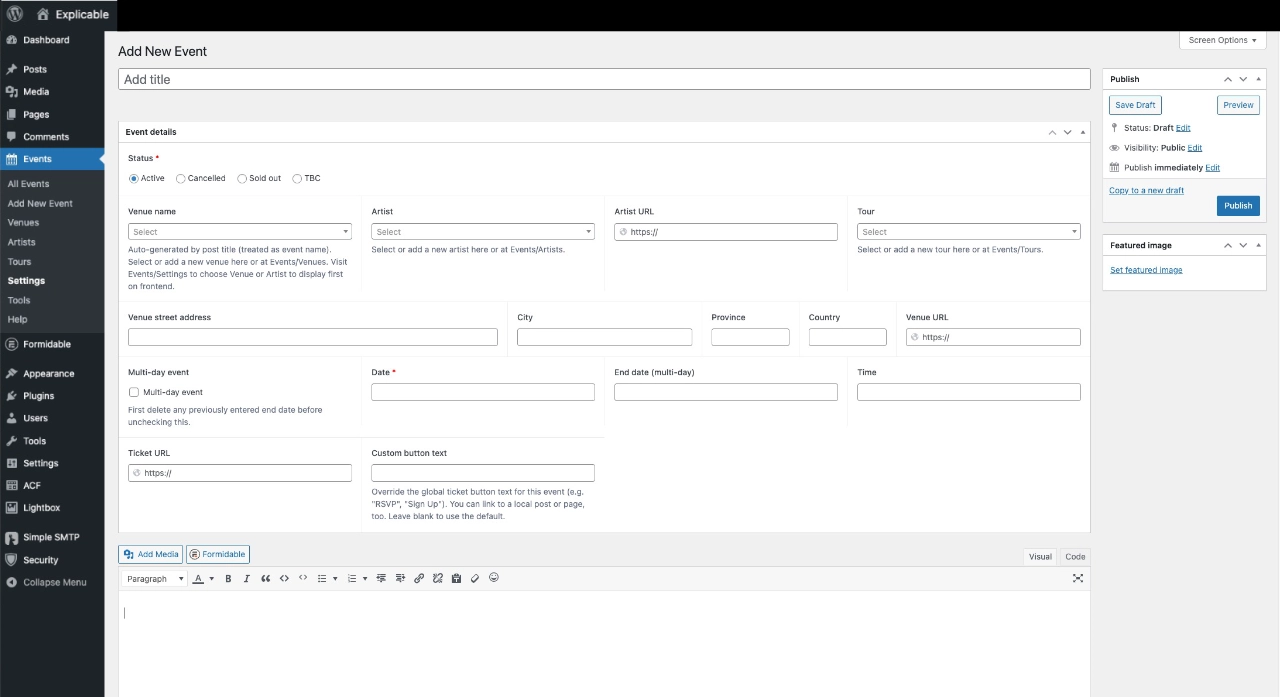Click the blue Publish button
1280x697 pixels.
1238,206
